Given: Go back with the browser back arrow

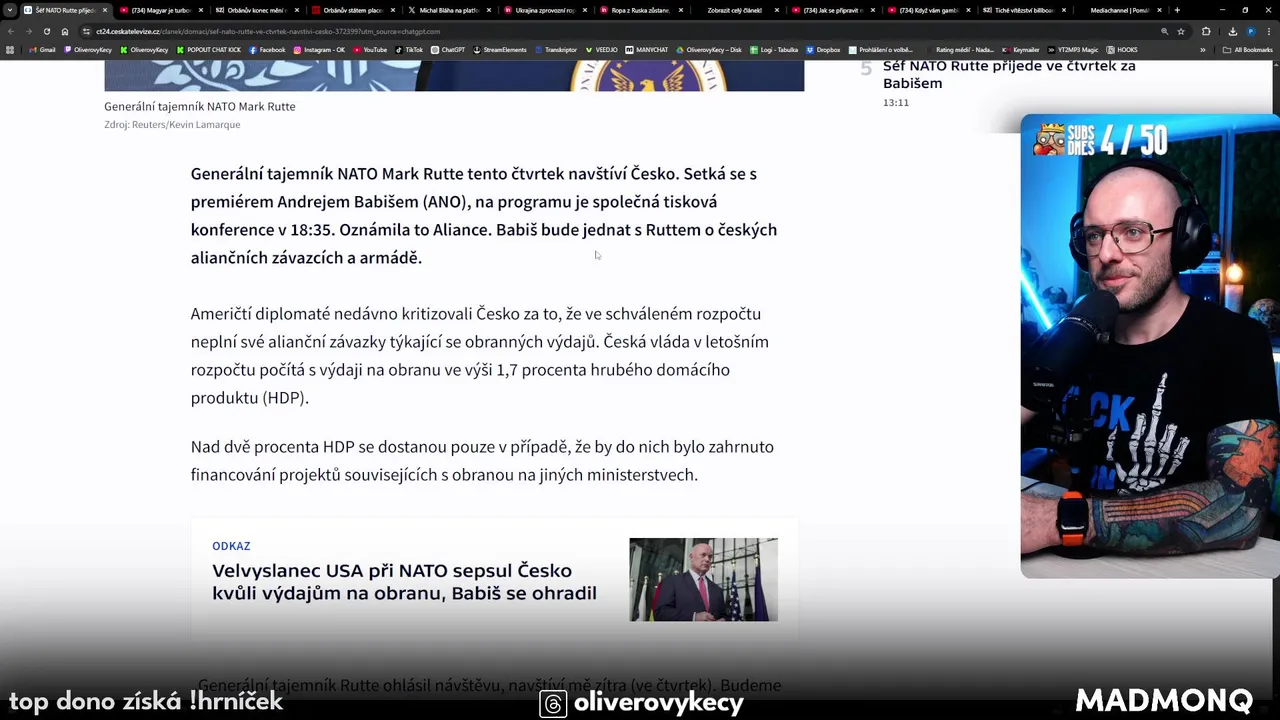Looking at the screenshot, I should tap(11, 31).
